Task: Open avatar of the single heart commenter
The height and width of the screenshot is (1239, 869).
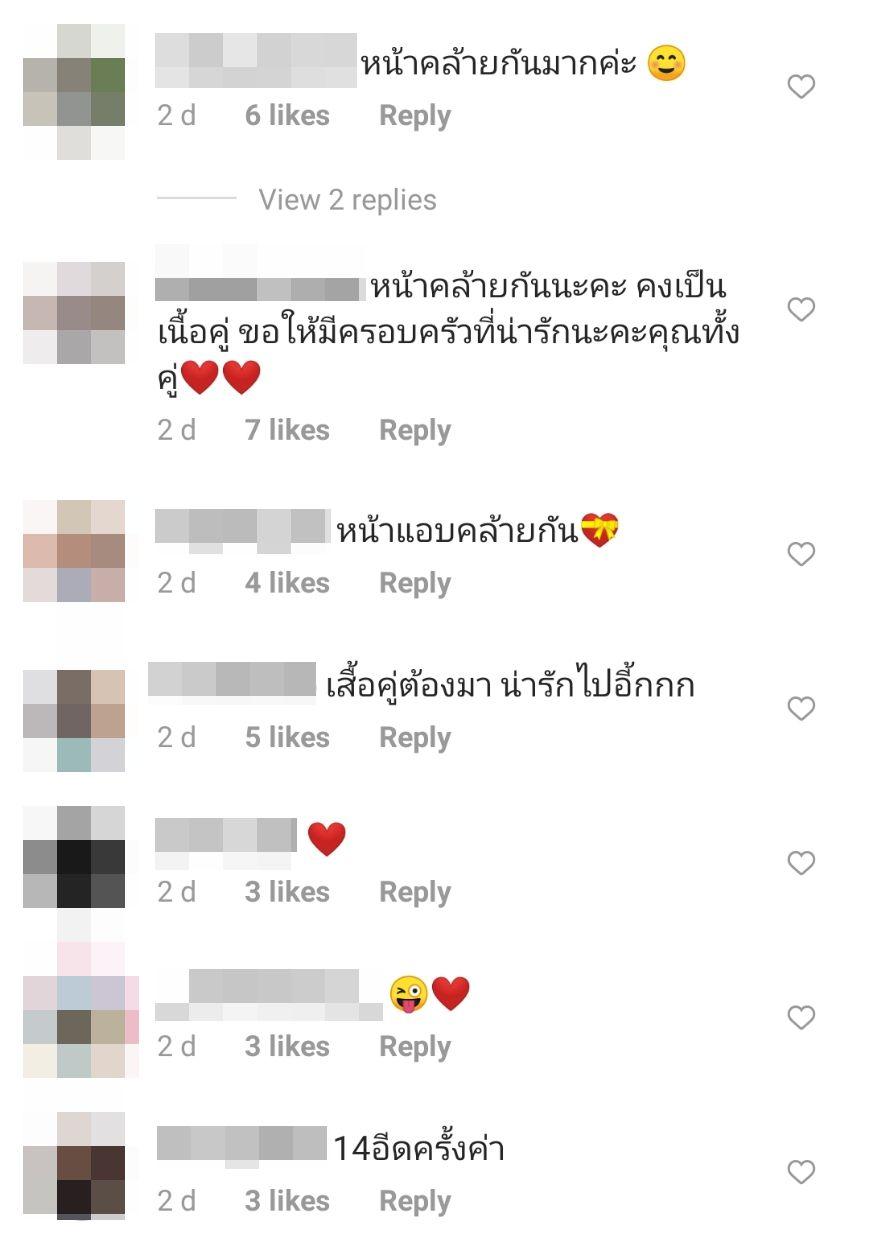Action: [x=74, y=857]
